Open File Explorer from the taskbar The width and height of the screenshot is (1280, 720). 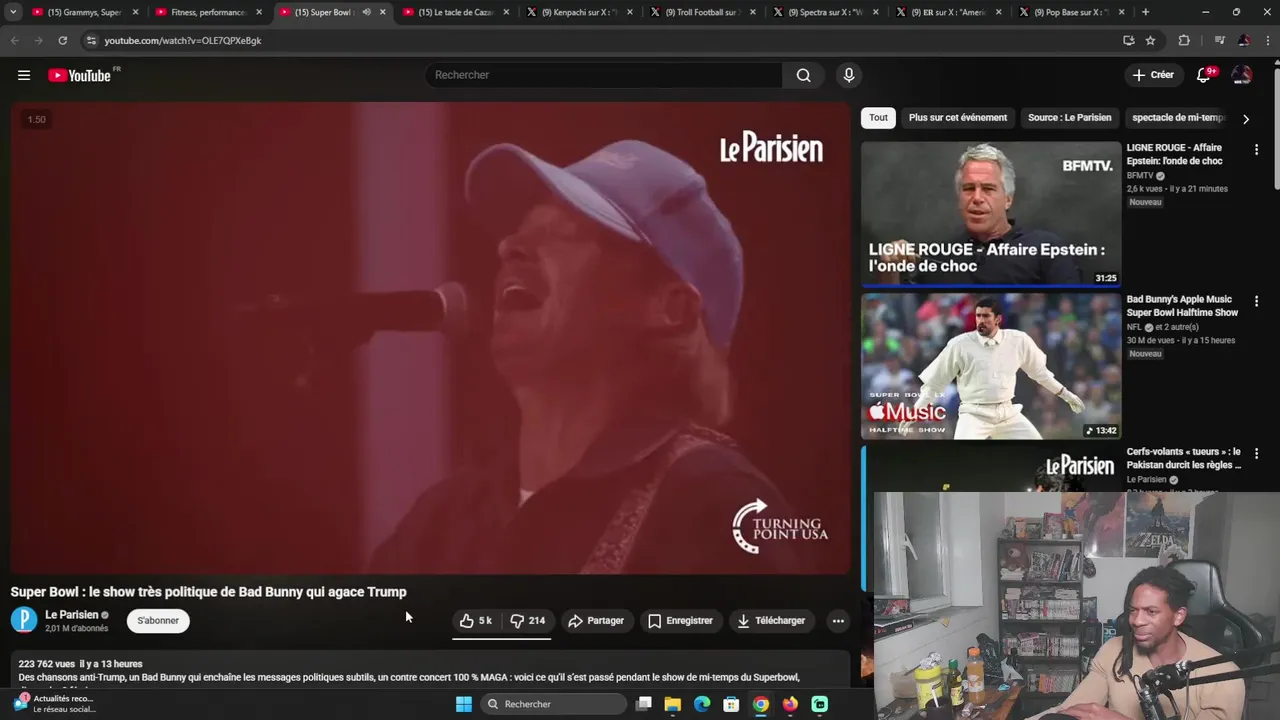tap(673, 704)
